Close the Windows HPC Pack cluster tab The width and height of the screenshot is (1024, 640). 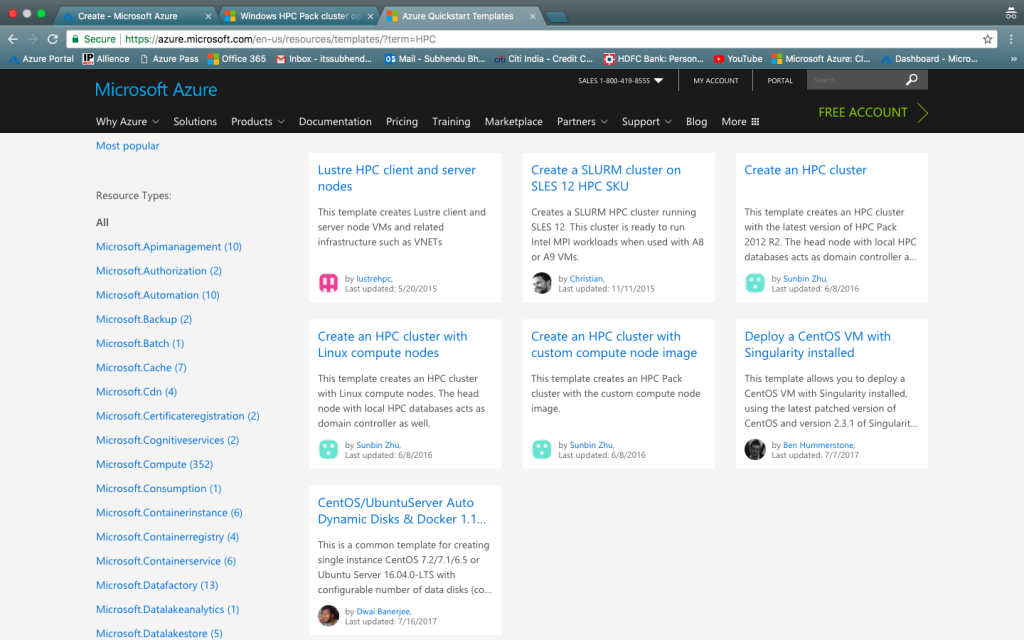[x=370, y=16]
